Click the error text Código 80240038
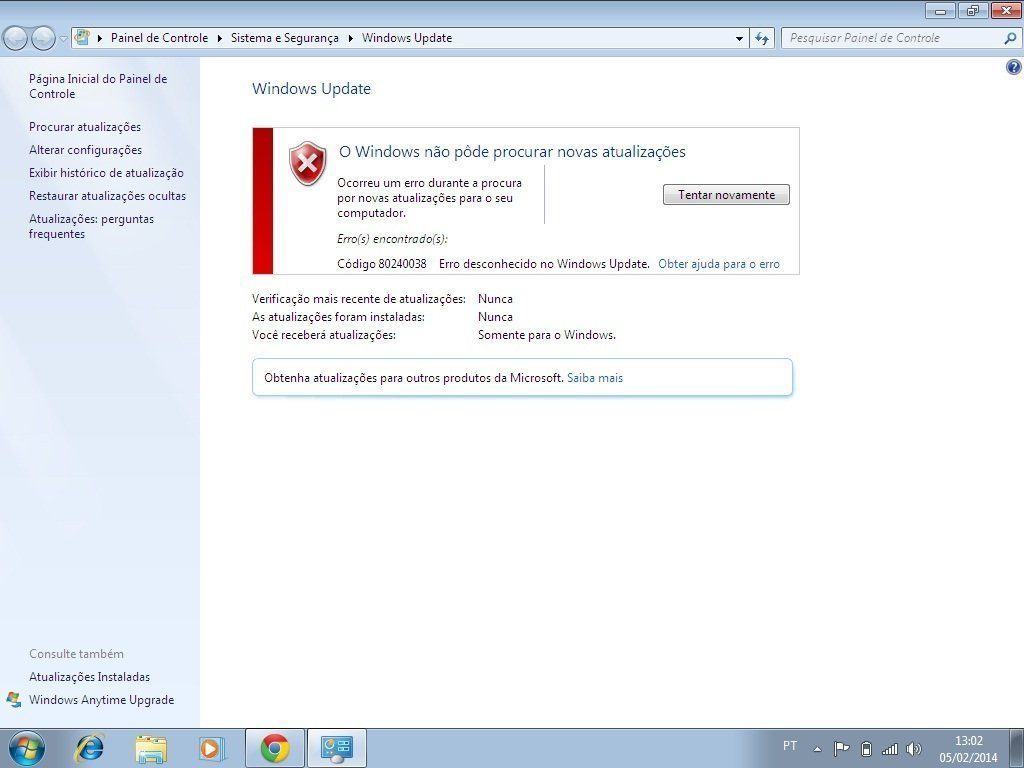Viewport: 1024px width, 768px height. [x=381, y=264]
